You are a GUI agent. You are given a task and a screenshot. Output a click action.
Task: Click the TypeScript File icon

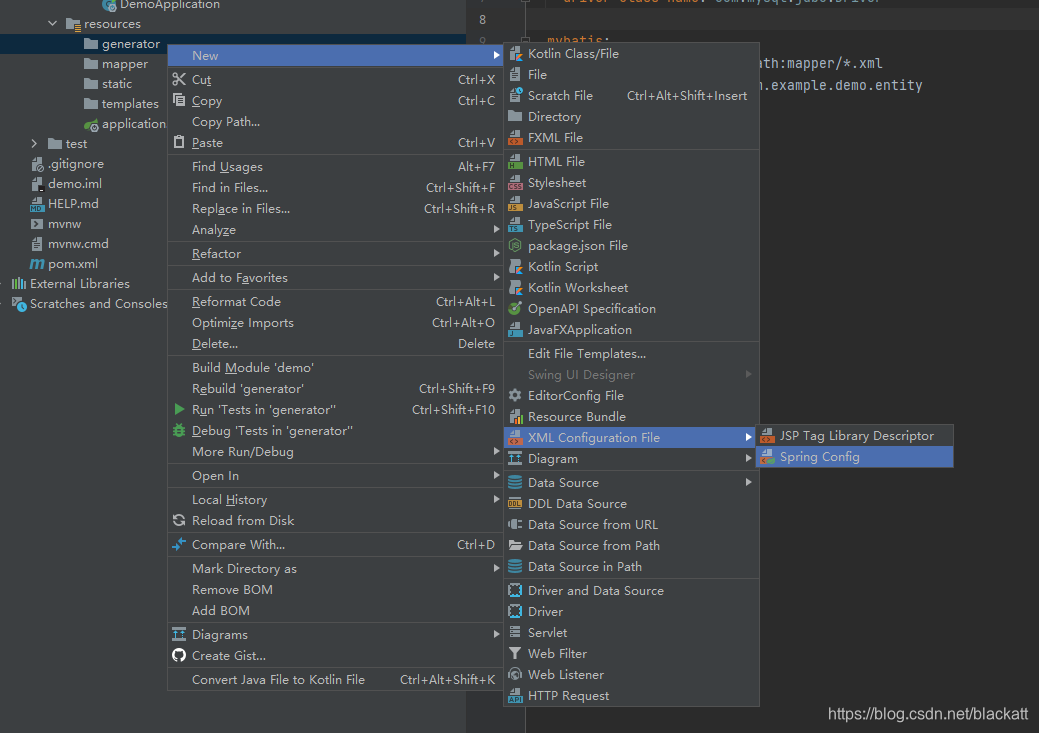click(x=516, y=225)
